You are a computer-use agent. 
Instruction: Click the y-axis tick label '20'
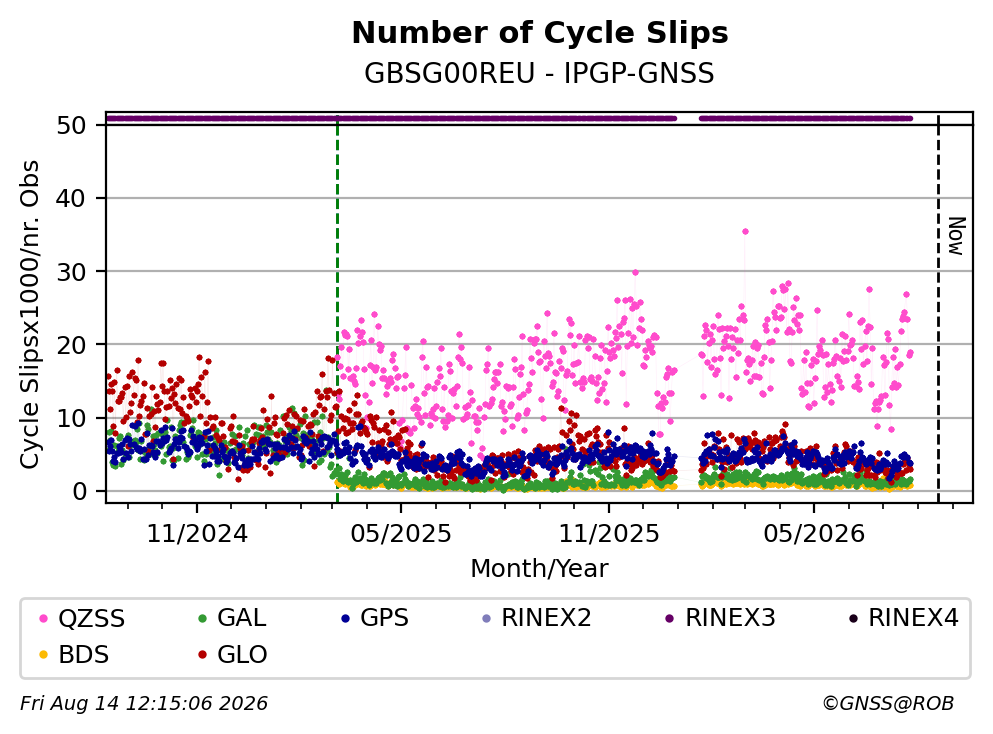tap(72, 345)
